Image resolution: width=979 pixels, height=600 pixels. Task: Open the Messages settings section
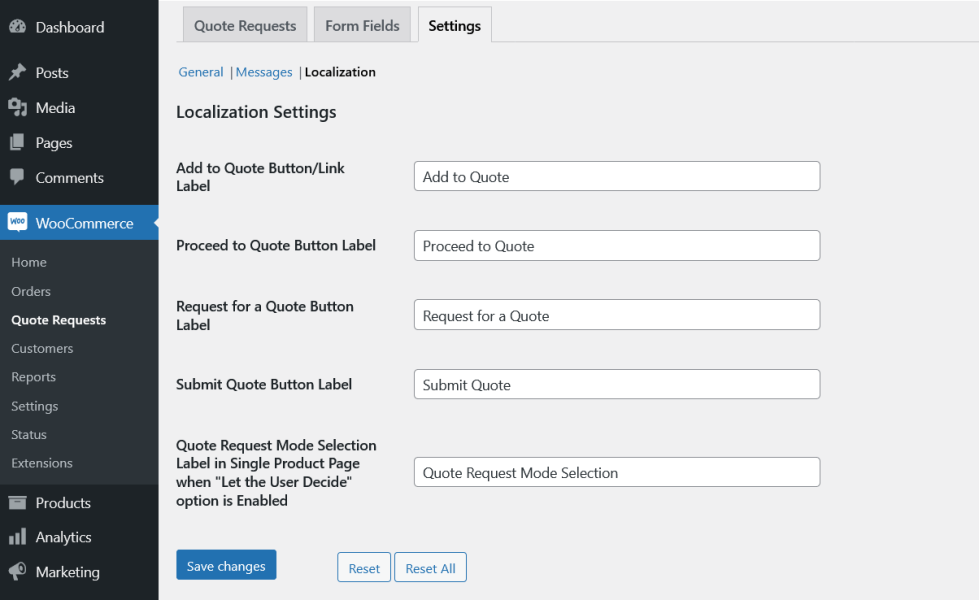[x=264, y=72]
